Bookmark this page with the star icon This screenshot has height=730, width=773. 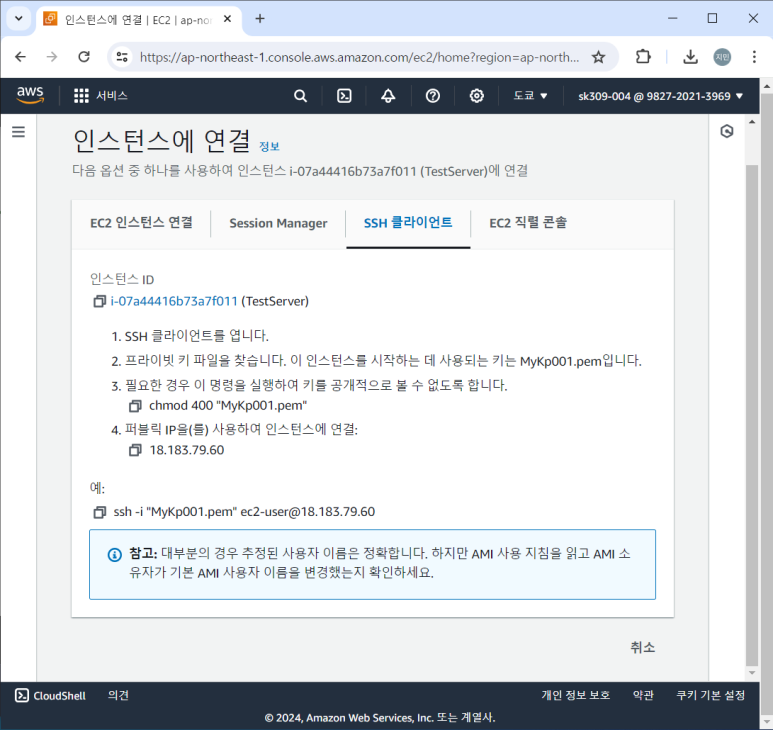coord(598,57)
